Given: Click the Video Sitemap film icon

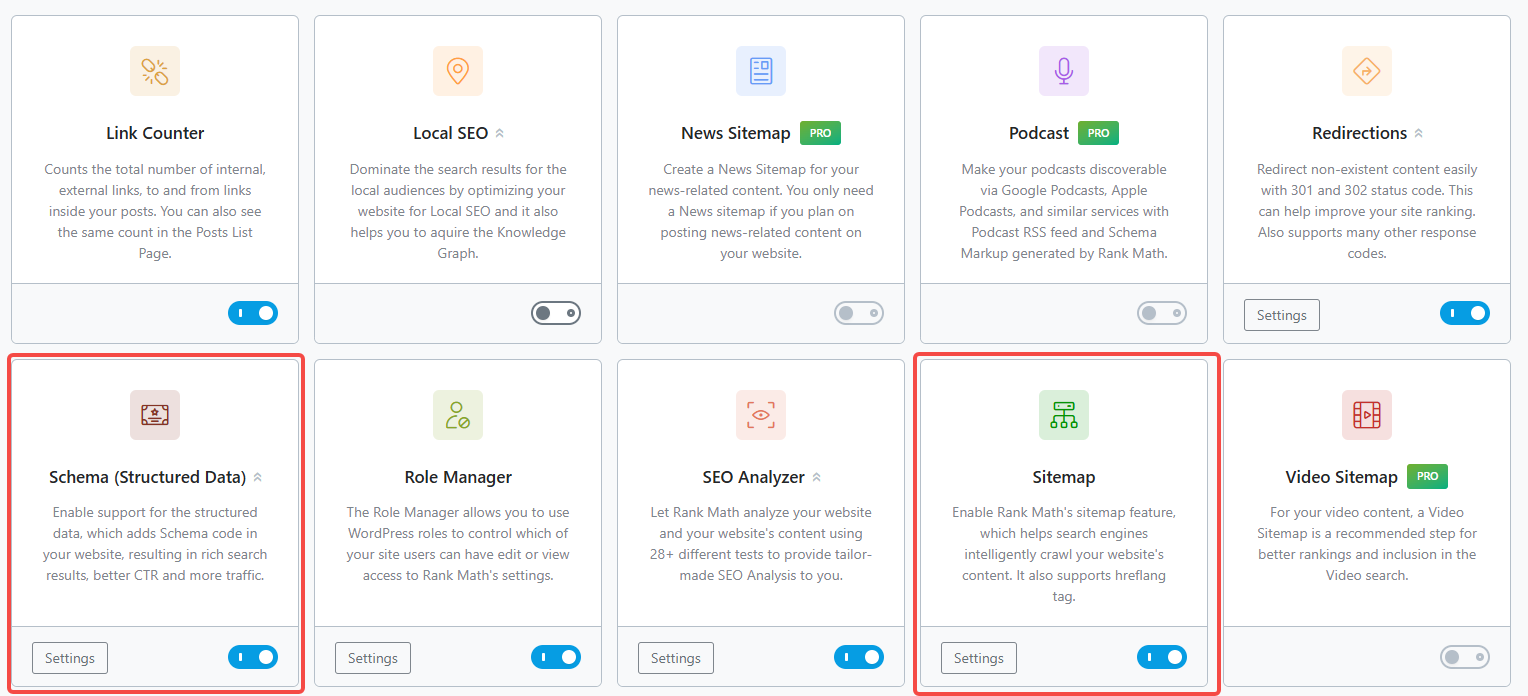Looking at the screenshot, I should click(1367, 415).
